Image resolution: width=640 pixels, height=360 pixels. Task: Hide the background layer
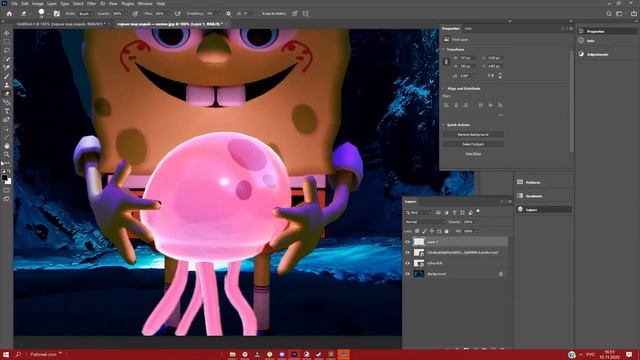tap(407, 274)
